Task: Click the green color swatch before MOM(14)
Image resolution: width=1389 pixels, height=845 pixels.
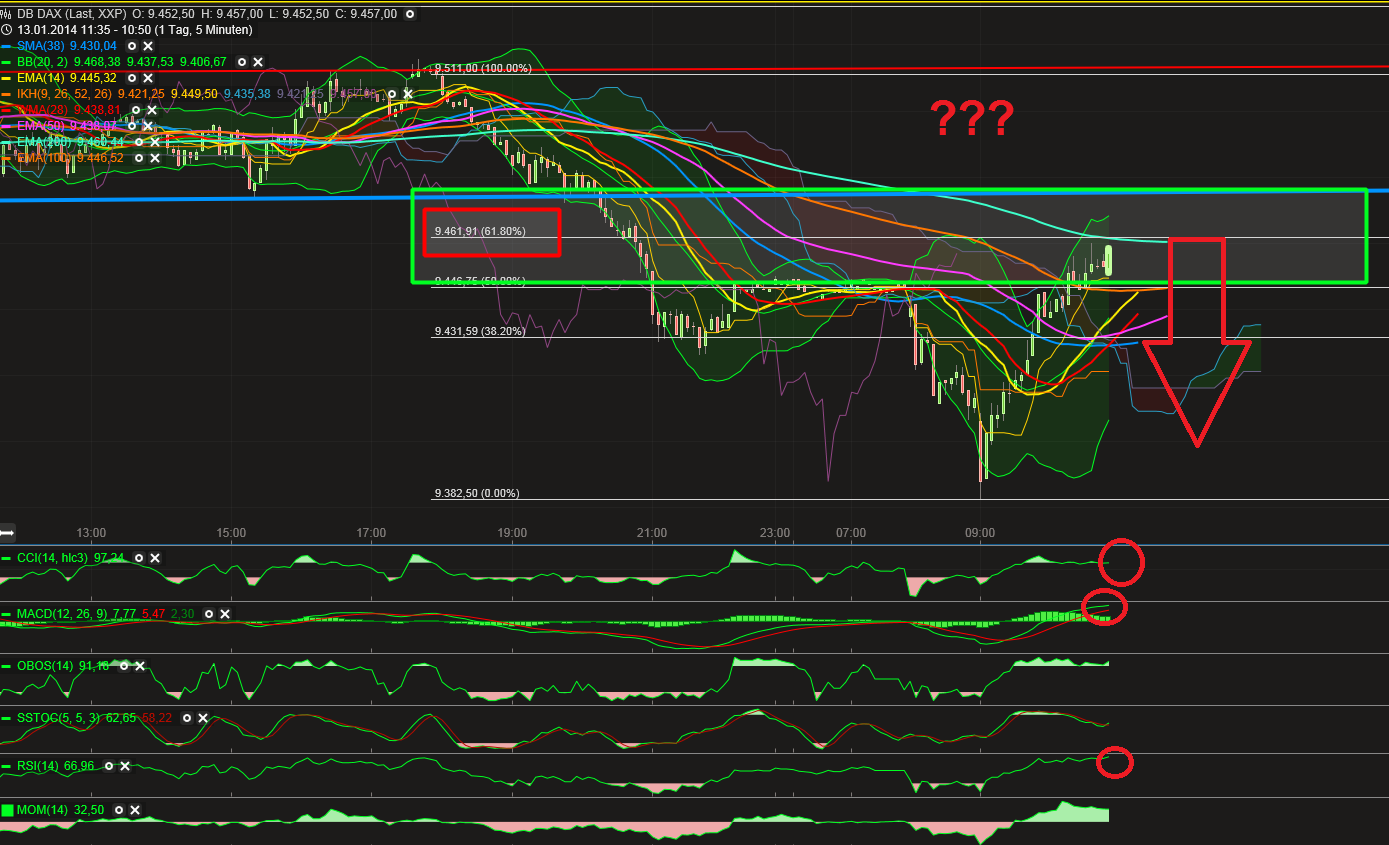Action: tap(7, 810)
